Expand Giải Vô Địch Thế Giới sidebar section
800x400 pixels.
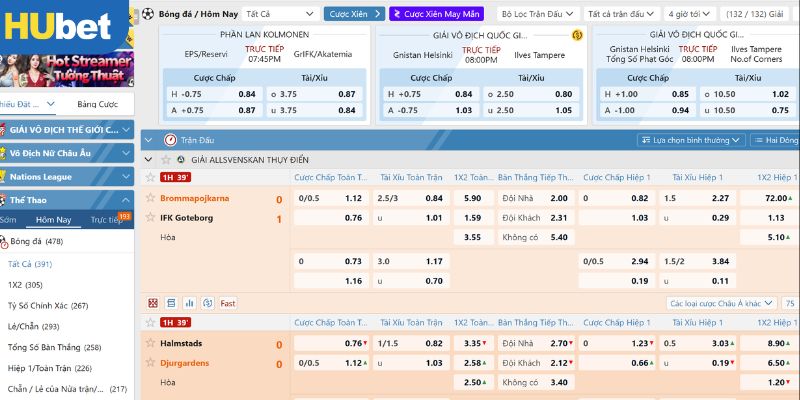pyautogui.click(x=67, y=130)
